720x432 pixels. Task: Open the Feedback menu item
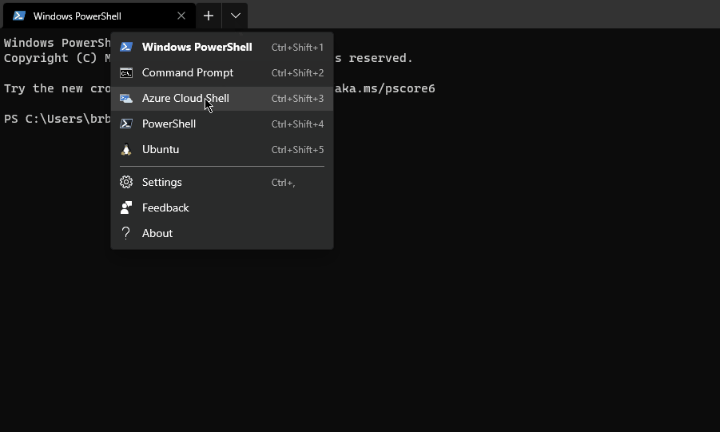coord(222,208)
